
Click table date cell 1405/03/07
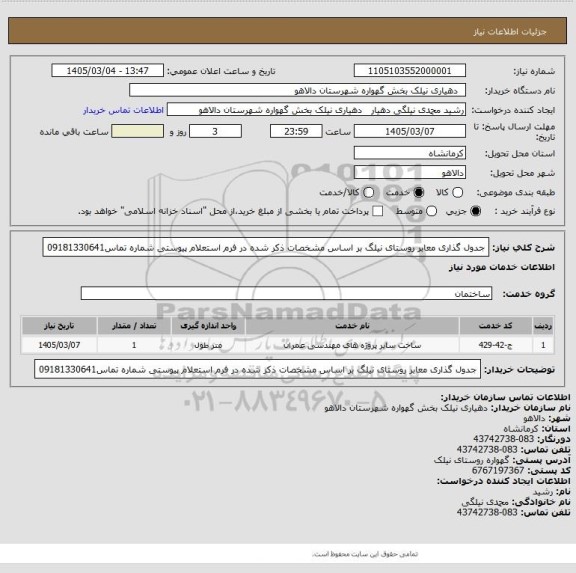click(x=59, y=345)
